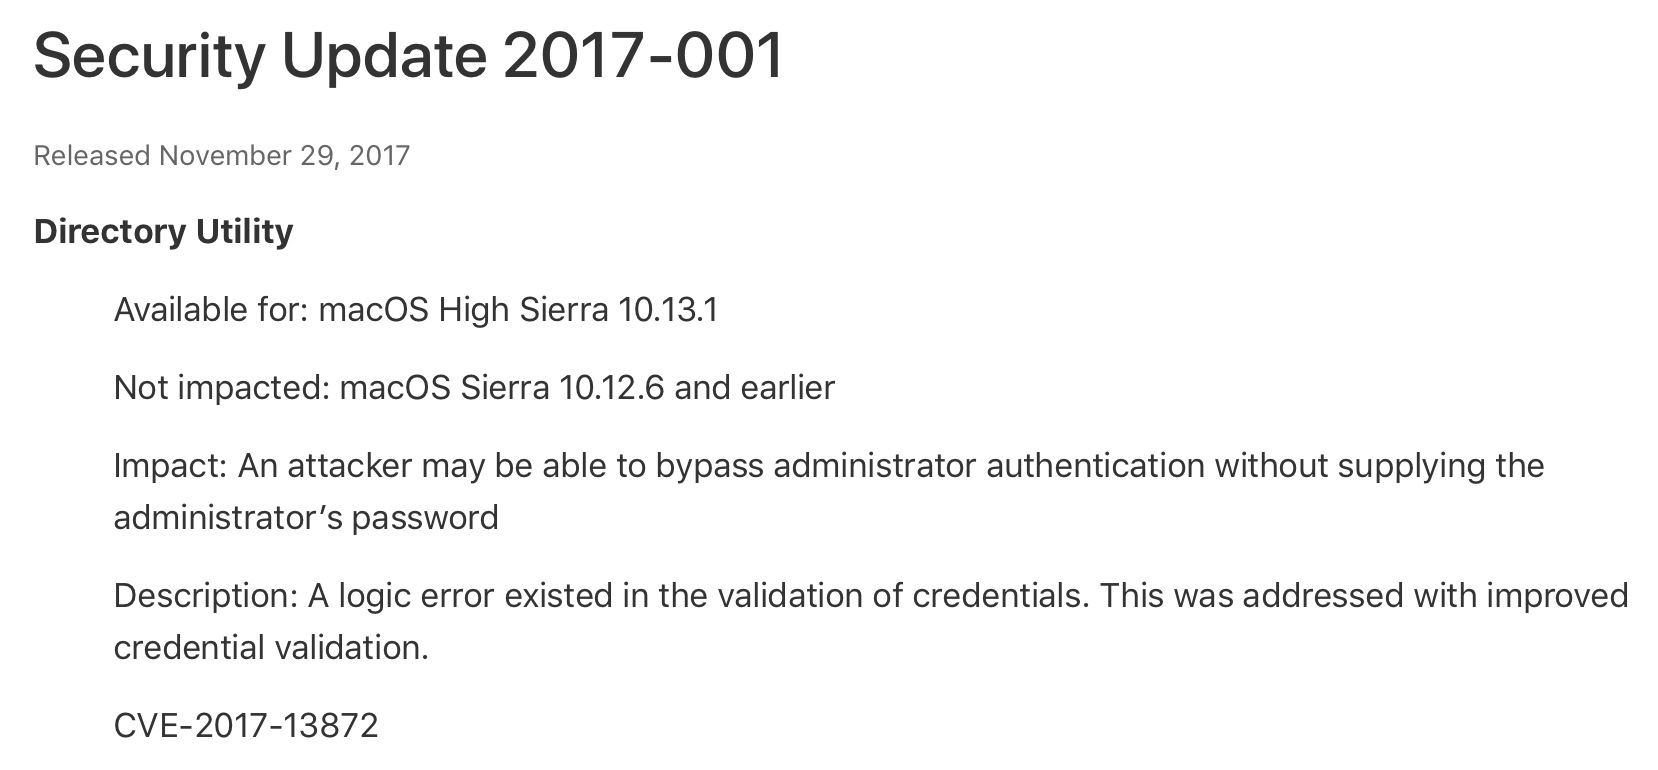Click the Not impacted macOS Sierra line
Image resolution: width=1658 pixels, height=770 pixels.
[x=474, y=387]
